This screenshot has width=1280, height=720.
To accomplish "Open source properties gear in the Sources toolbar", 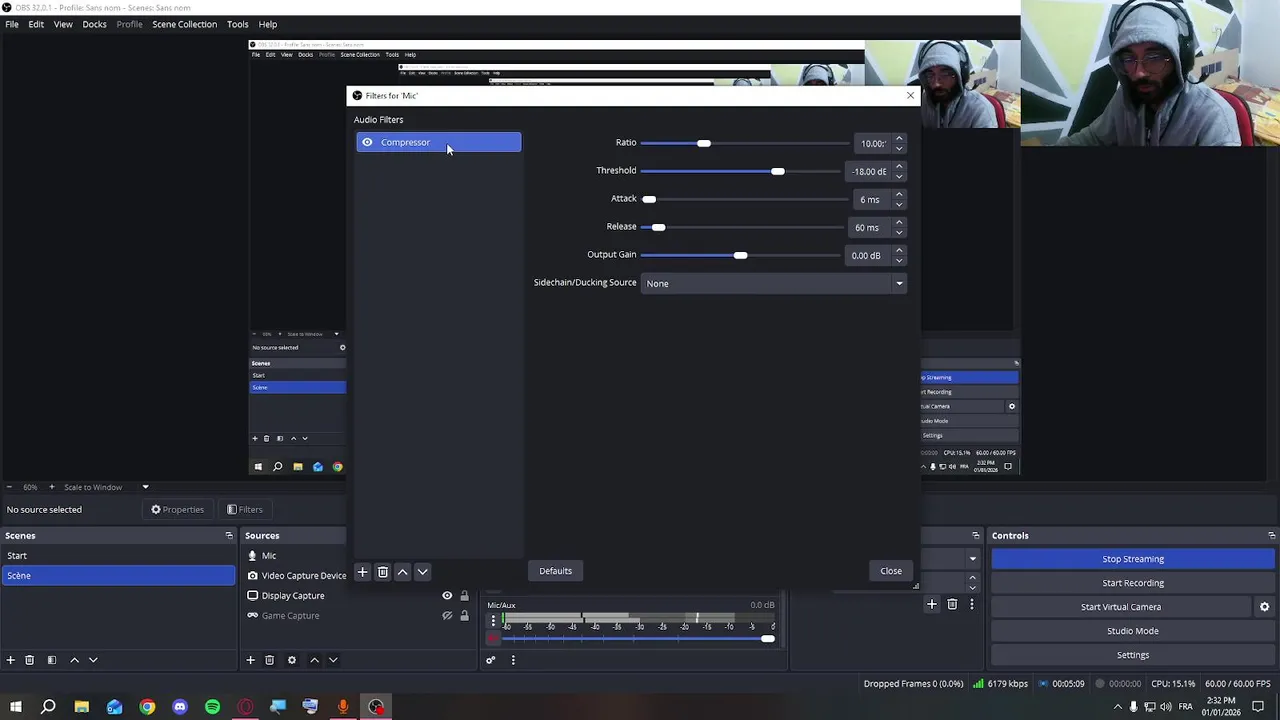I will pyautogui.click(x=291, y=660).
